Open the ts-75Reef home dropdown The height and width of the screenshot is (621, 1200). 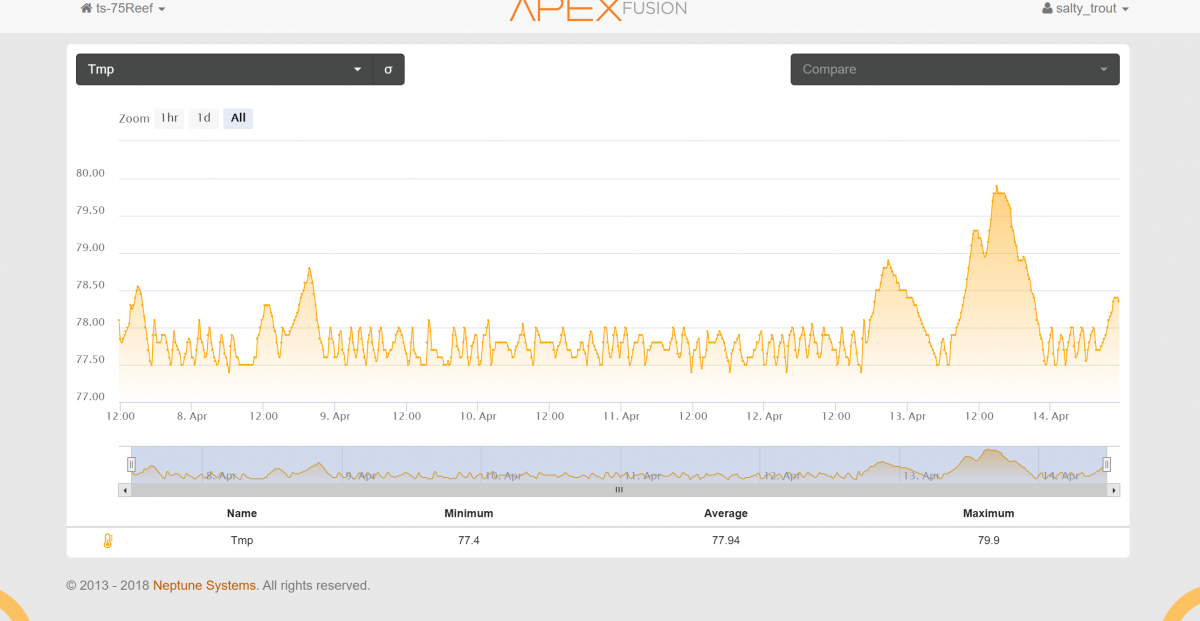(123, 8)
